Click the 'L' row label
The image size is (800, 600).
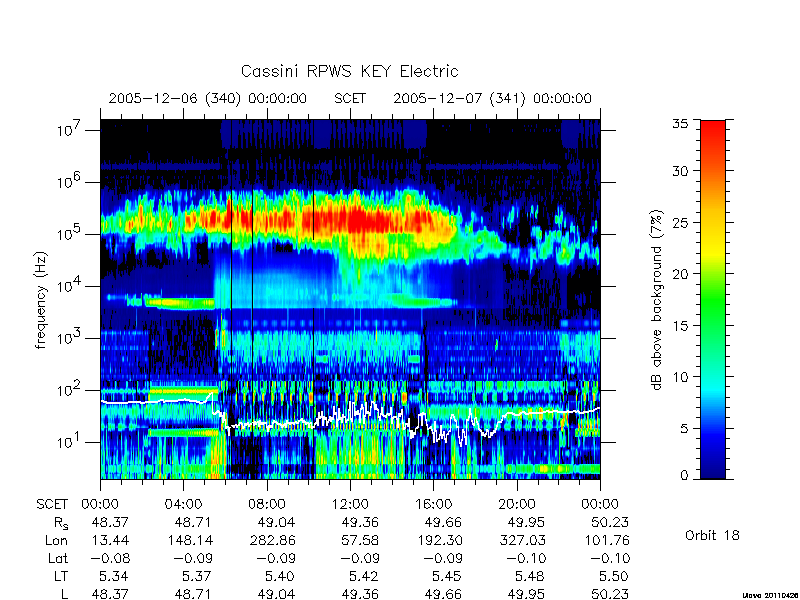tap(64, 594)
